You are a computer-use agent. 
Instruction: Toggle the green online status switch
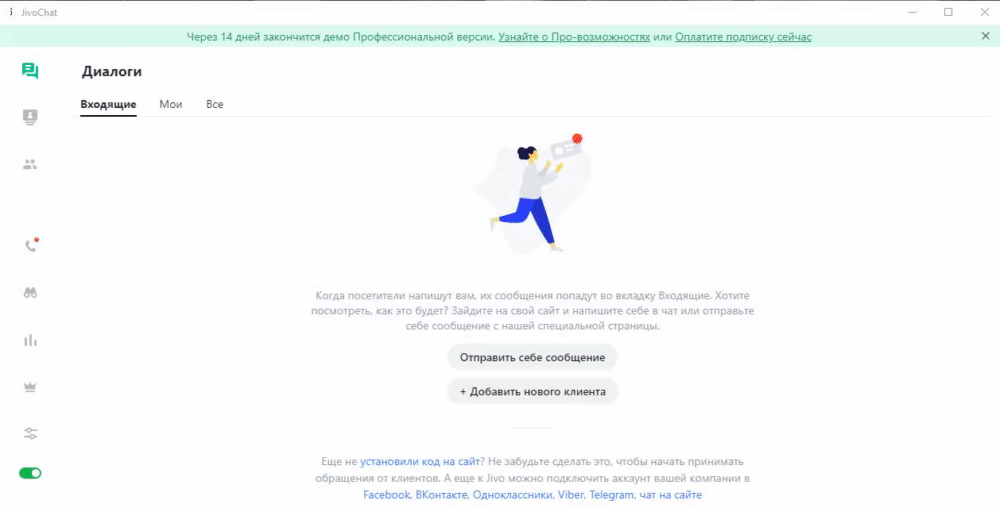tap(30, 473)
